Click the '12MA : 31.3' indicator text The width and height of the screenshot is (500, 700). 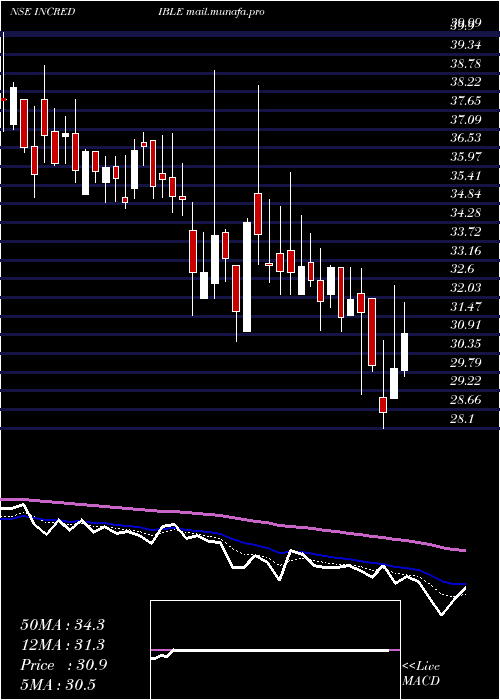62,645
